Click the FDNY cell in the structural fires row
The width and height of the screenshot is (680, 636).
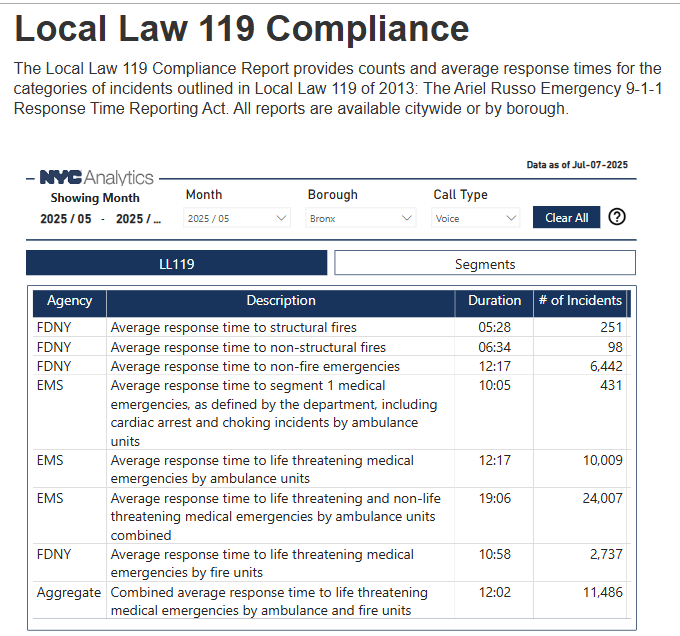[x=54, y=327]
